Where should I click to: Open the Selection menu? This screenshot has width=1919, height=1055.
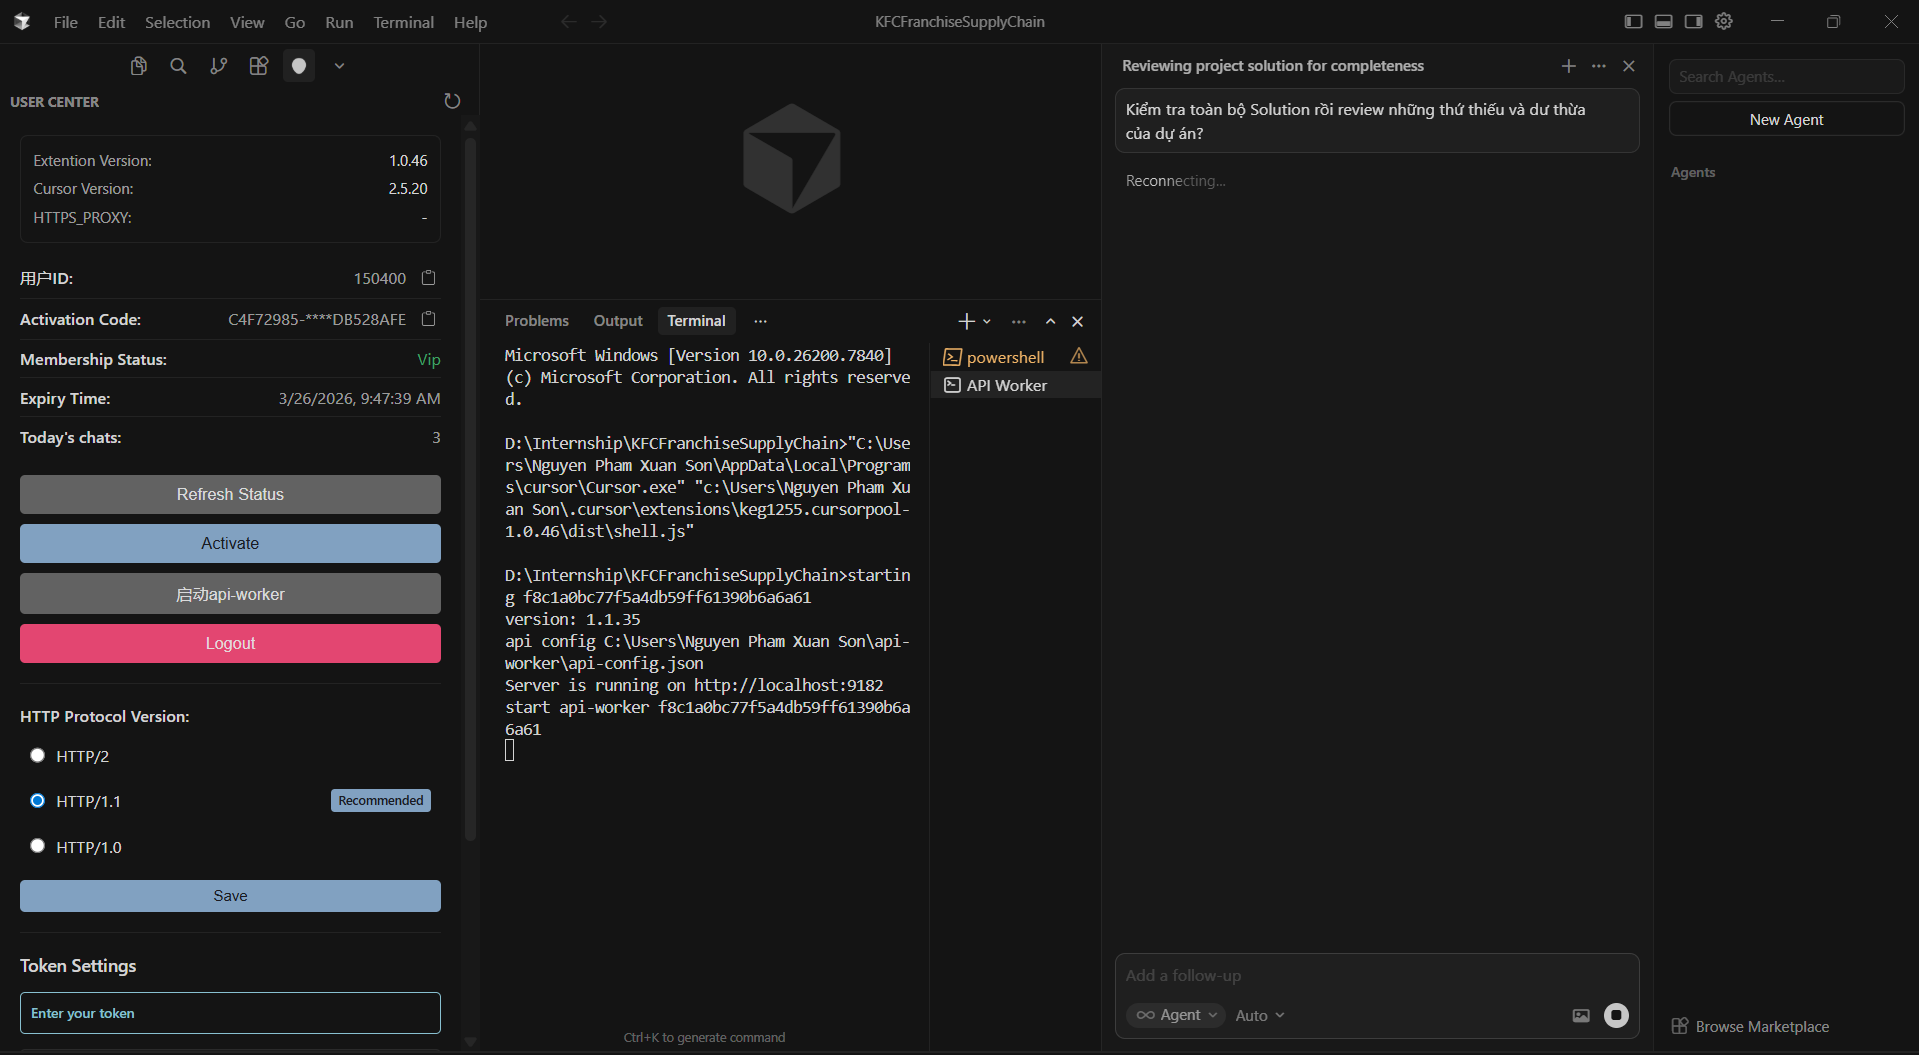pos(177,22)
